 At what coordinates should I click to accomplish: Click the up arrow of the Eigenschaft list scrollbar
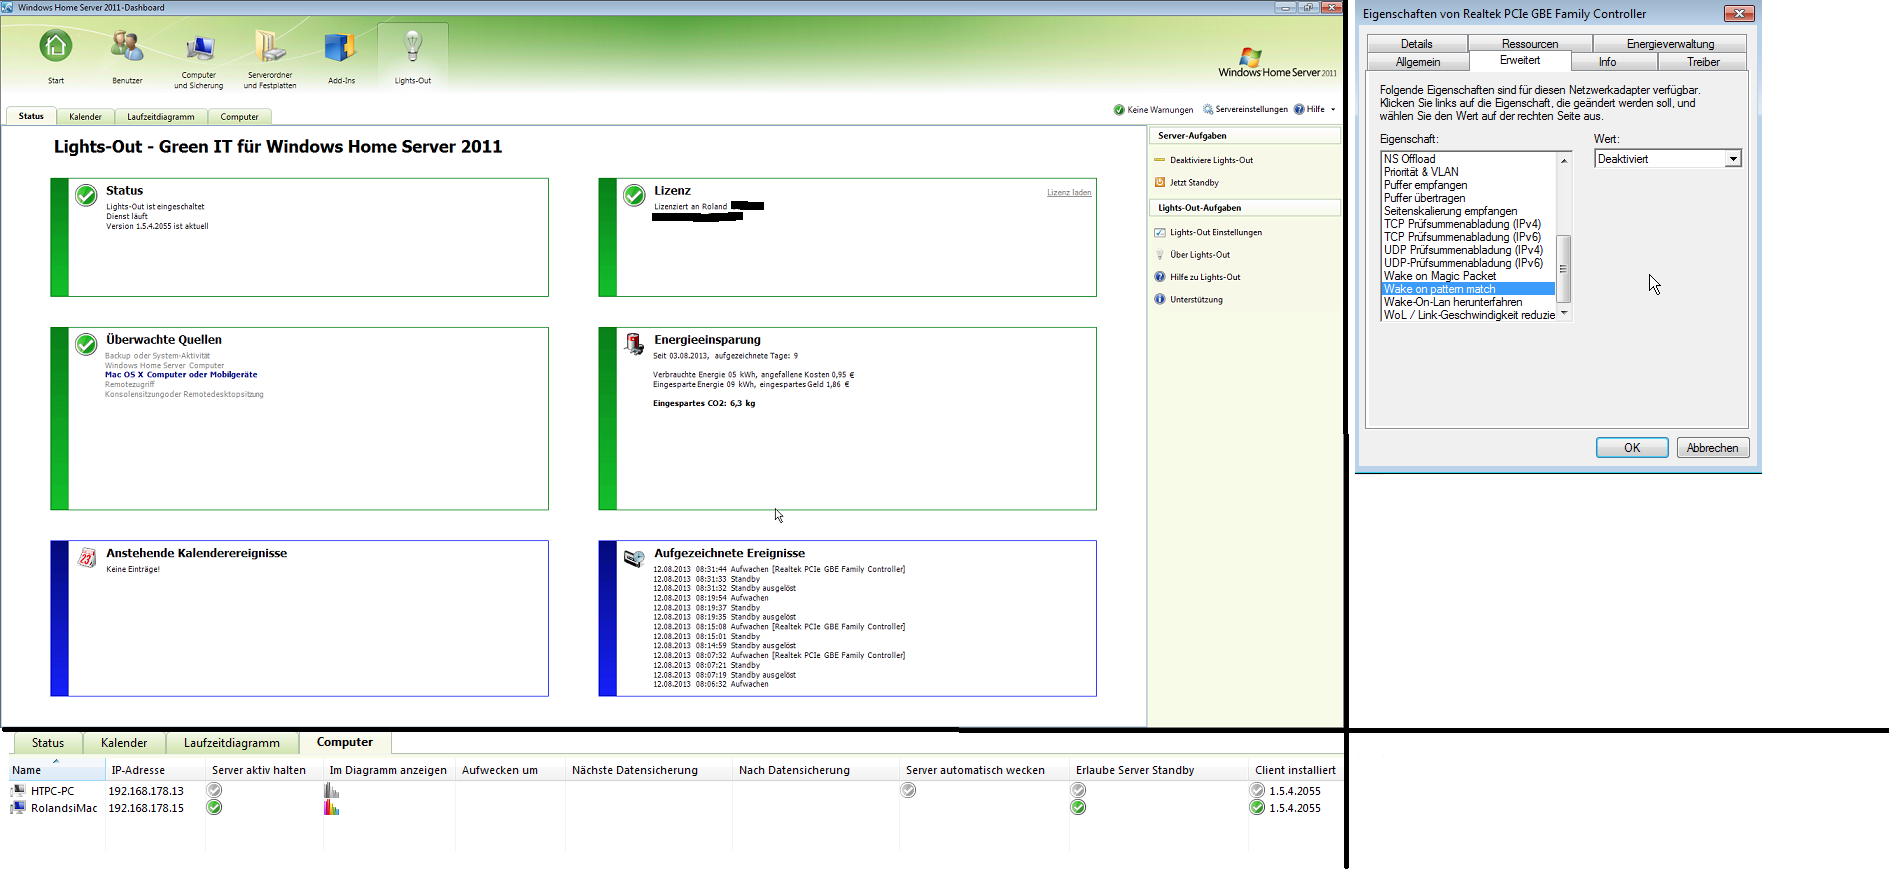pos(1564,160)
